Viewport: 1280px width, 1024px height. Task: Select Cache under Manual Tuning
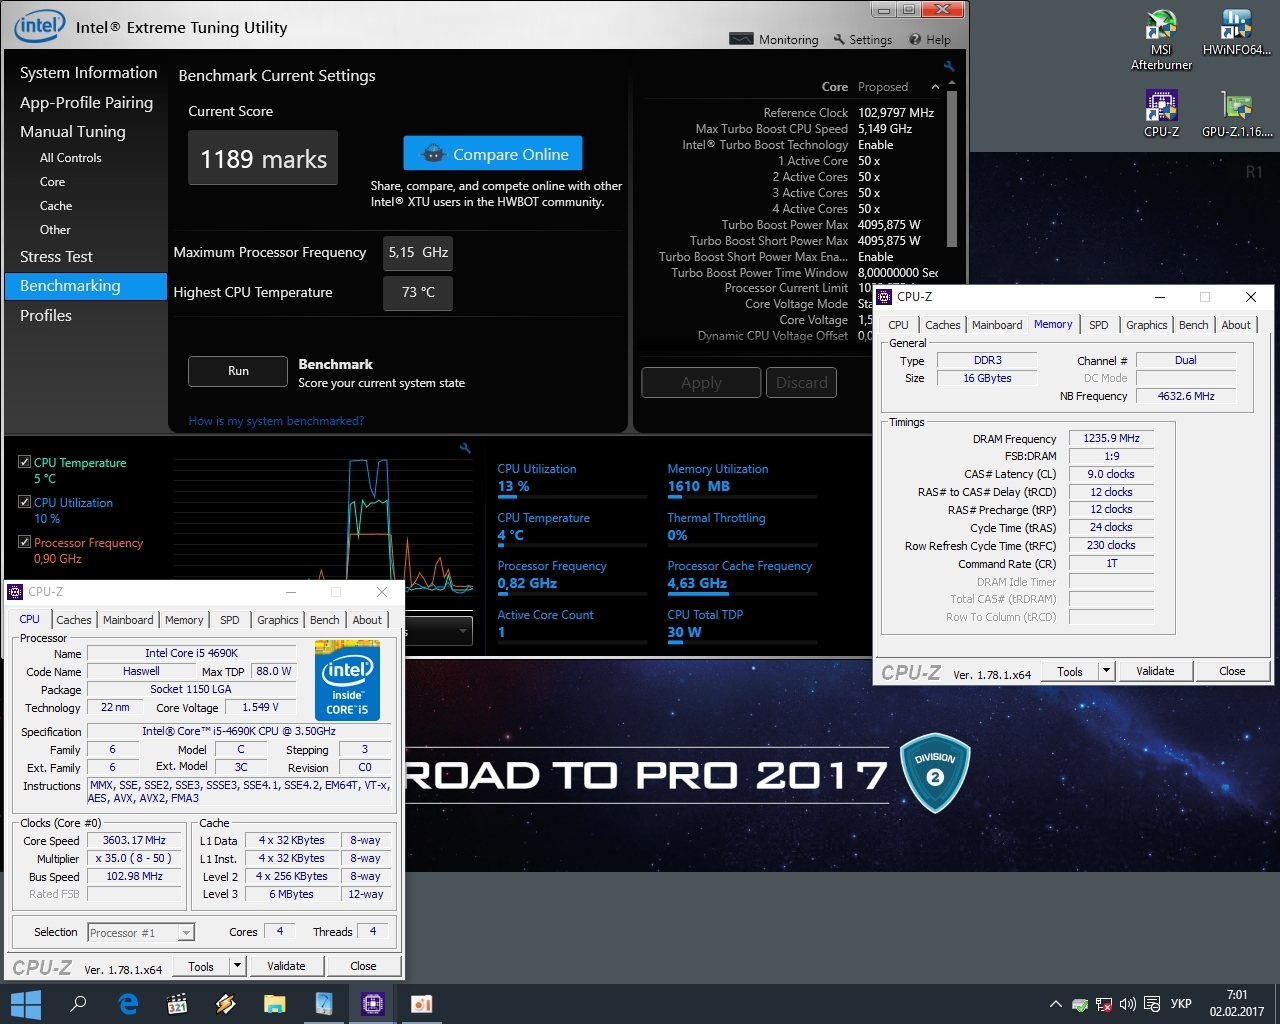[56, 206]
